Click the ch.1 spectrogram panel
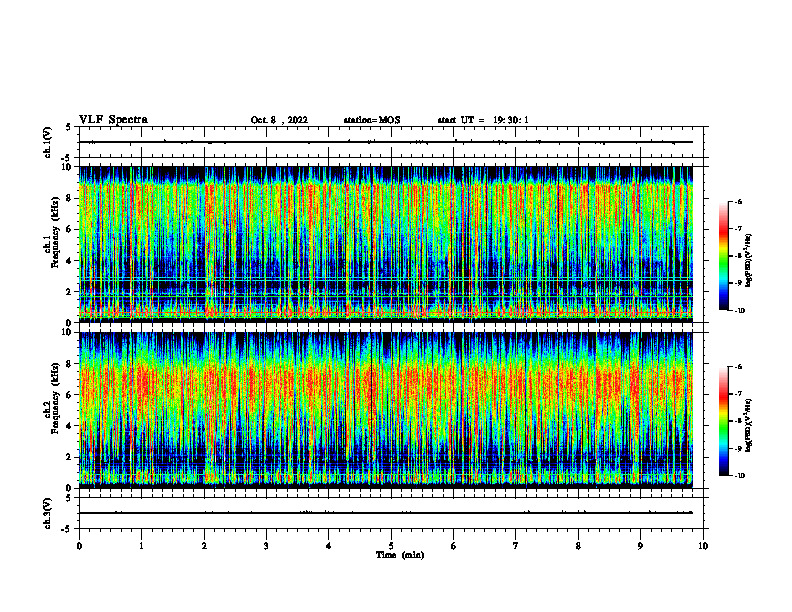Screen dimensions: 792x612 tap(386, 244)
